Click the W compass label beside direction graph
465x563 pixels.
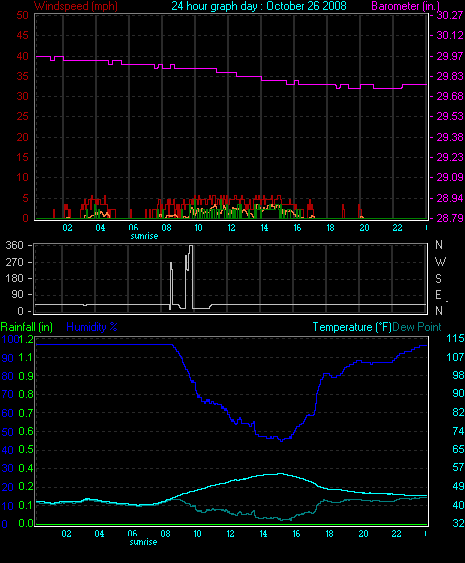click(x=440, y=262)
